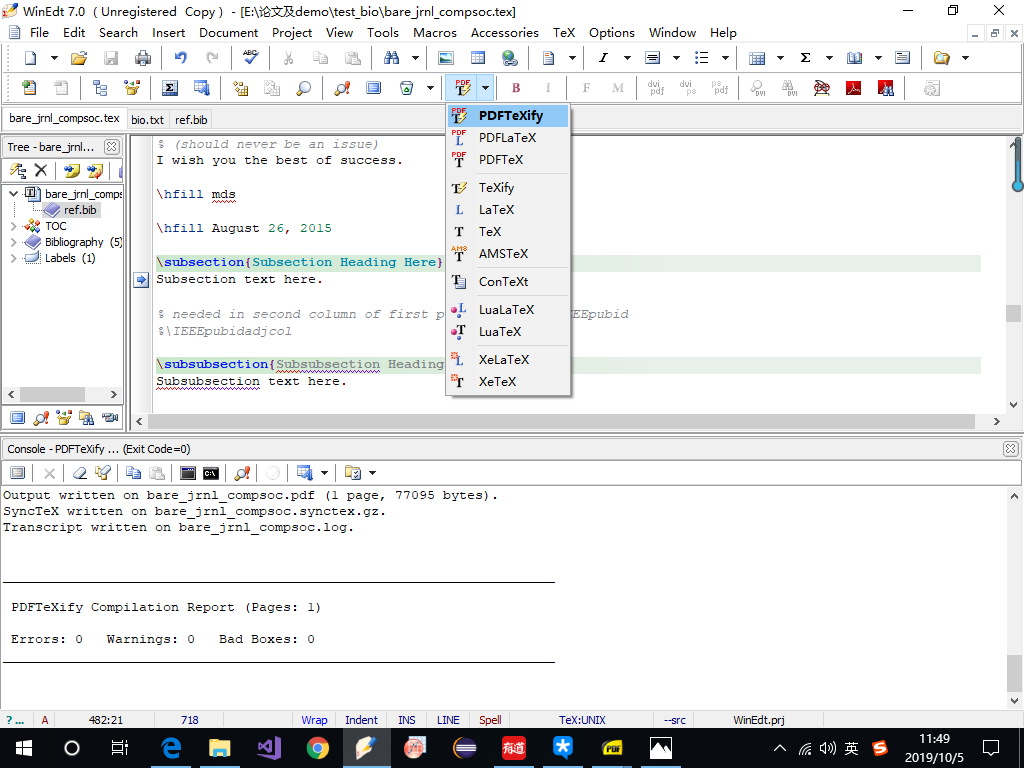Click the project tree icon in second toolbar
This screenshot has width=1024, height=768.
click(x=100, y=88)
